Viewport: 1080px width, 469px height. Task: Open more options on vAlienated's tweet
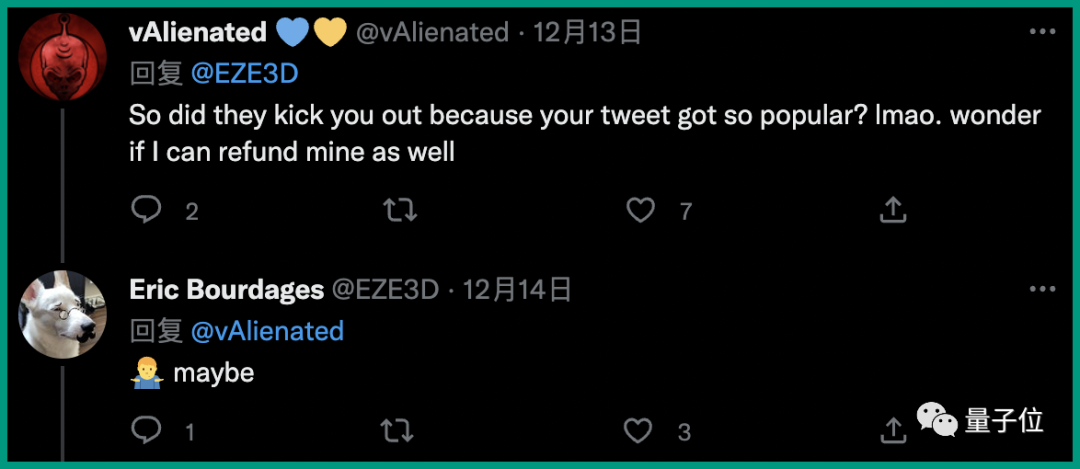pos(1042,32)
